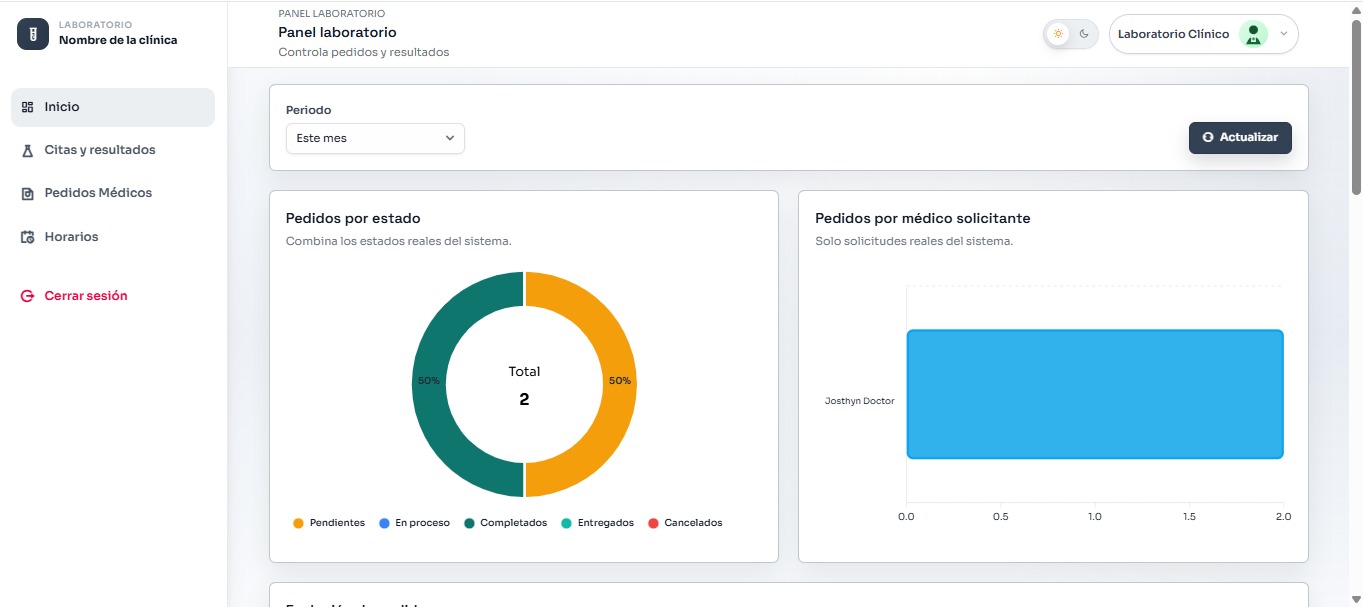Toggle the Pendientes legend entry
Screen dimensions: 1363x607
click(329, 523)
